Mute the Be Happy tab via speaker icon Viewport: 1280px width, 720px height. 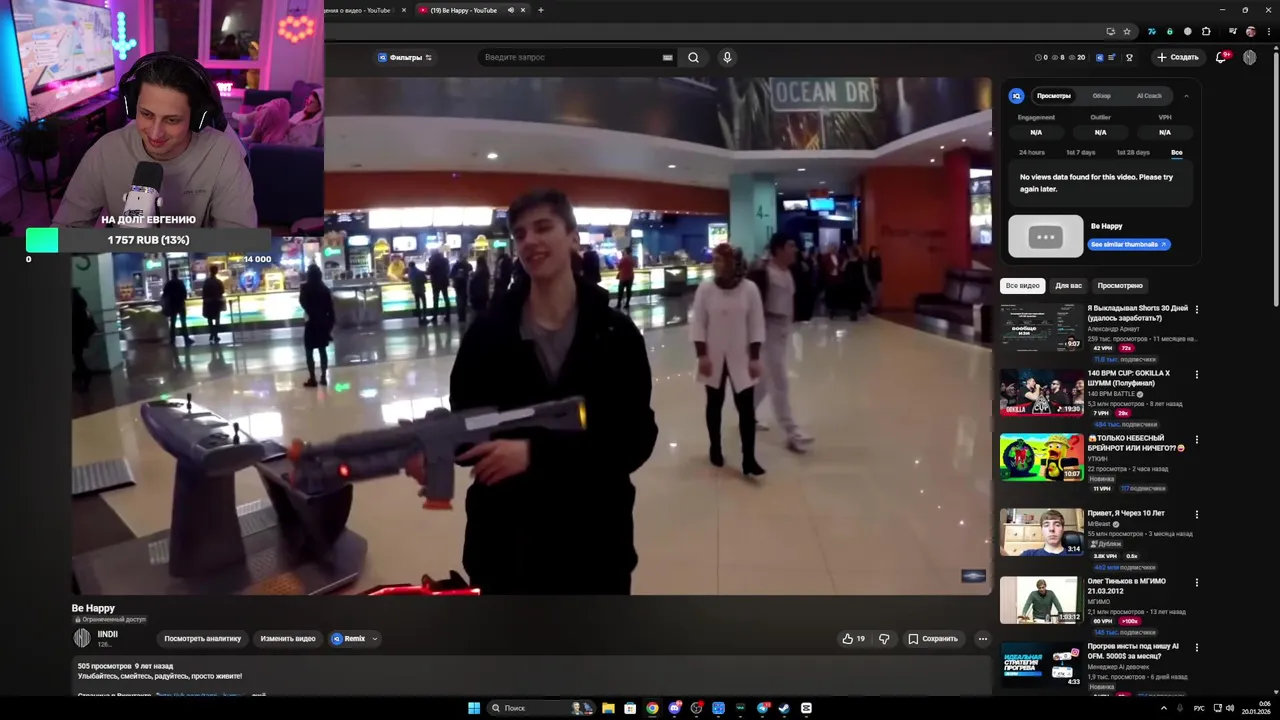510,10
